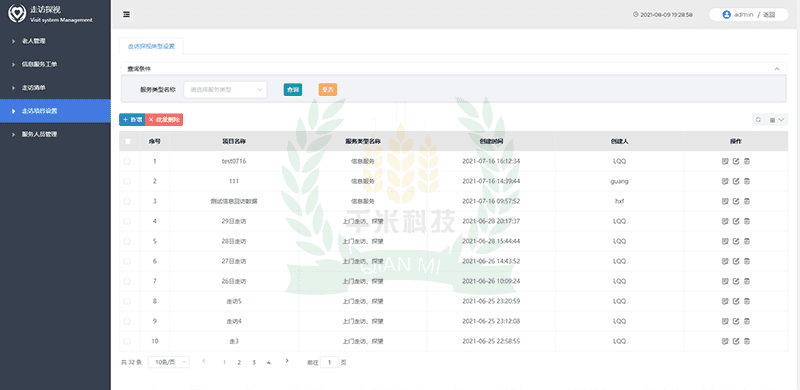Click the jump-to-page input field
This screenshot has width=800, height=390.
(x=330, y=362)
